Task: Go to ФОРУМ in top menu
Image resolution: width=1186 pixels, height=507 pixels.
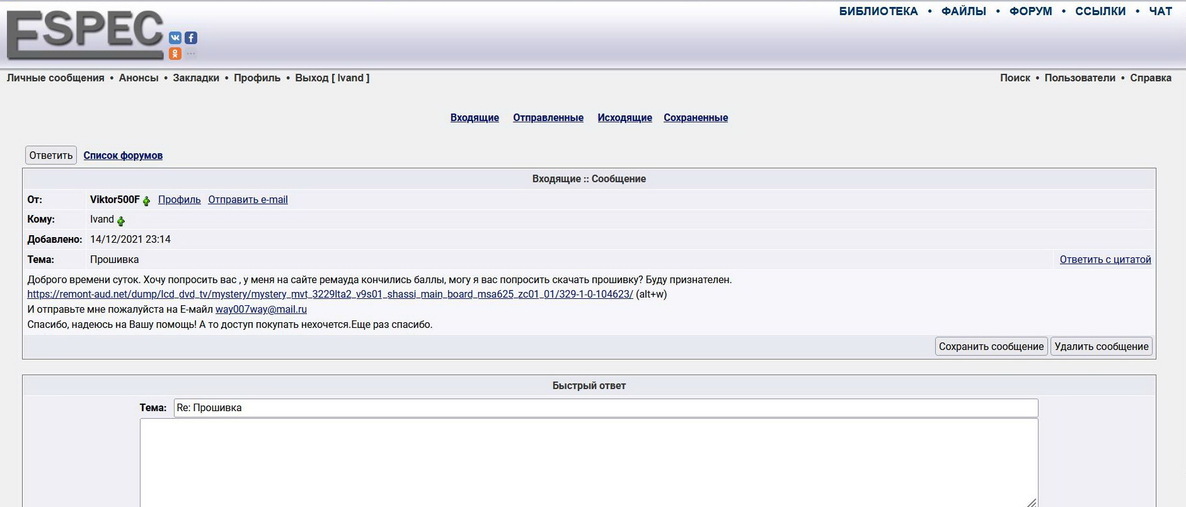Action: pyautogui.click(x=1030, y=12)
